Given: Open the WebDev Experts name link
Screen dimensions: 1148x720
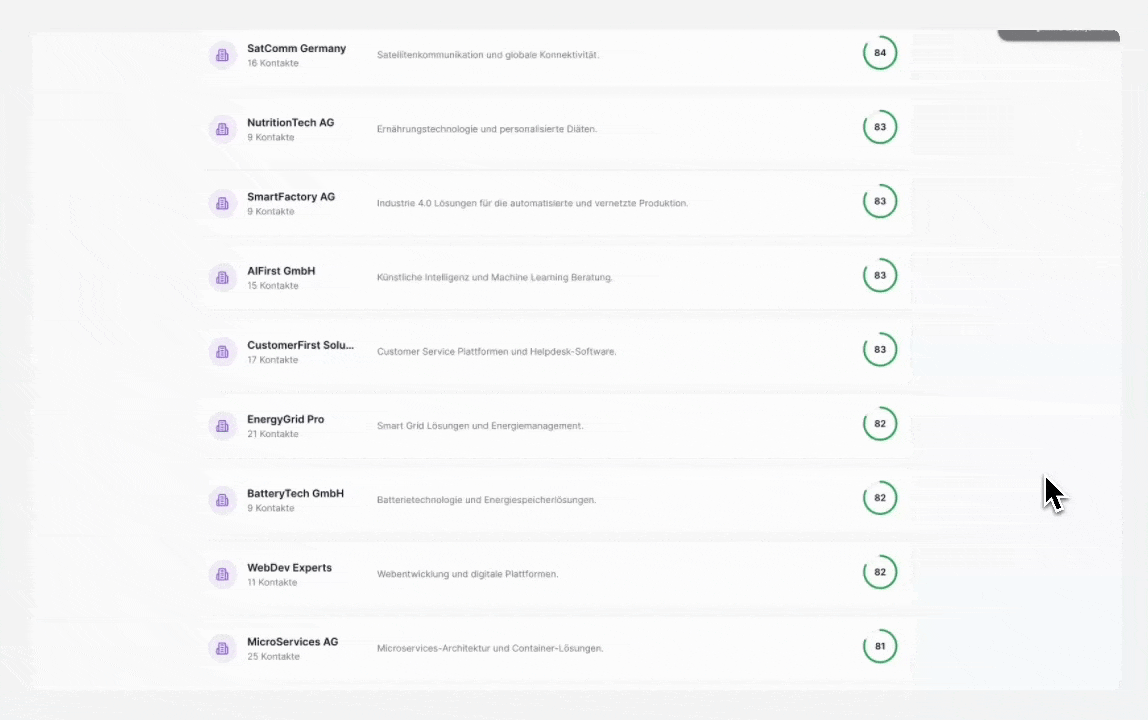Looking at the screenshot, I should coord(289,567).
